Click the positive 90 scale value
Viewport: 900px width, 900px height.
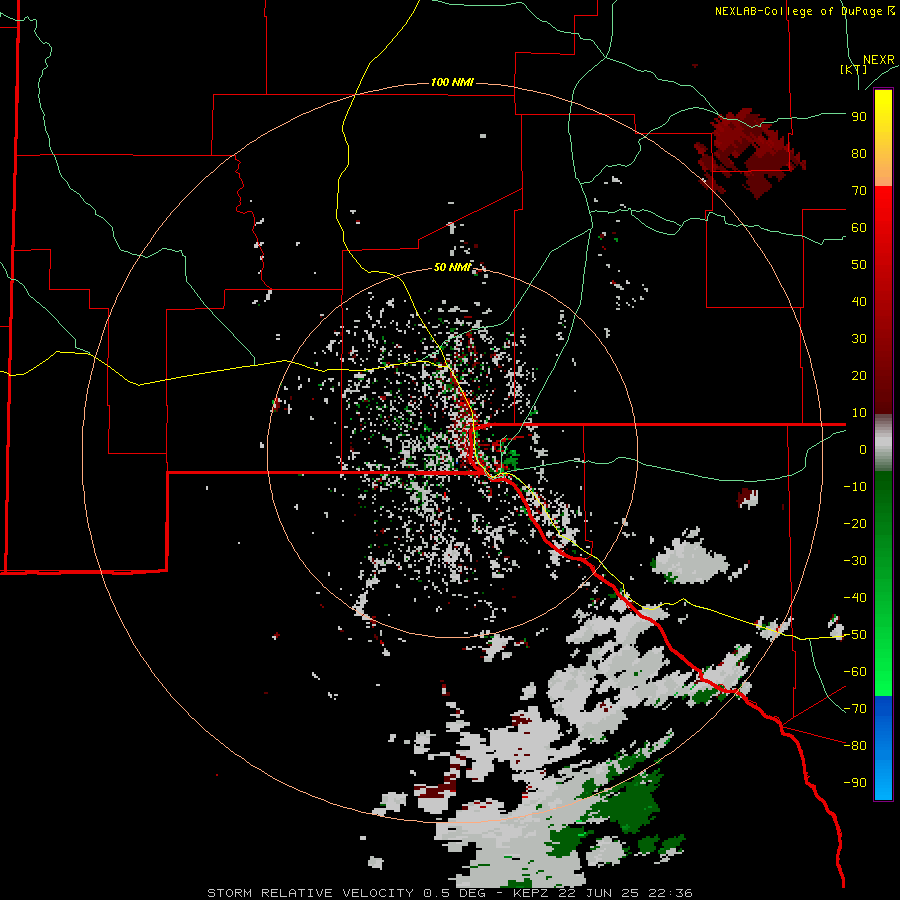(x=859, y=117)
